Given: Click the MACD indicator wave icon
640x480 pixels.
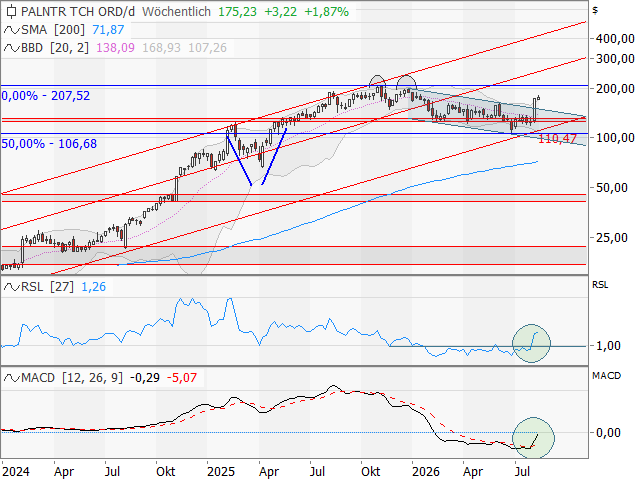Looking at the screenshot, I should [x=11, y=378].
